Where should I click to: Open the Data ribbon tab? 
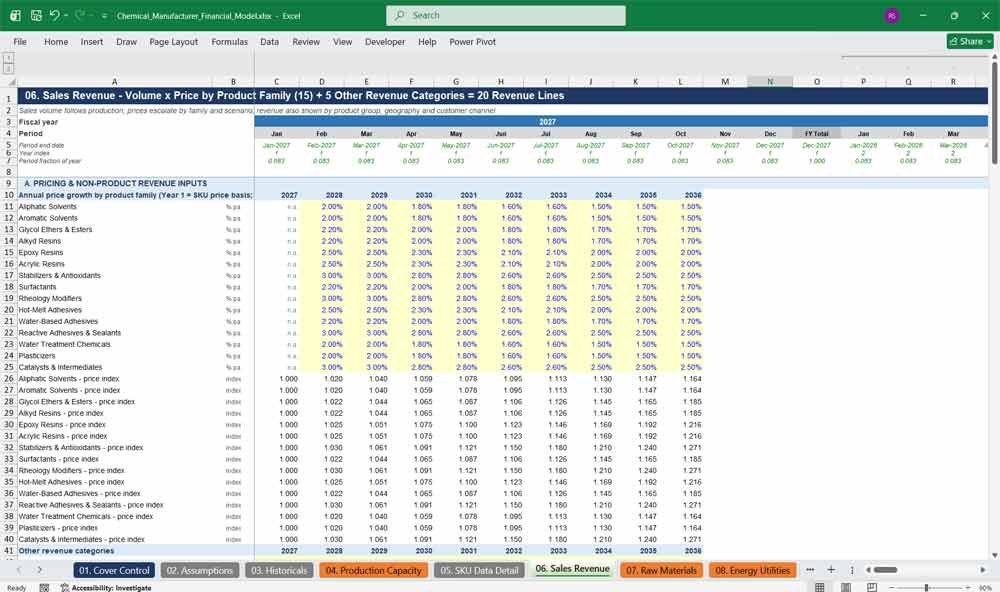(x=269, y=41)
